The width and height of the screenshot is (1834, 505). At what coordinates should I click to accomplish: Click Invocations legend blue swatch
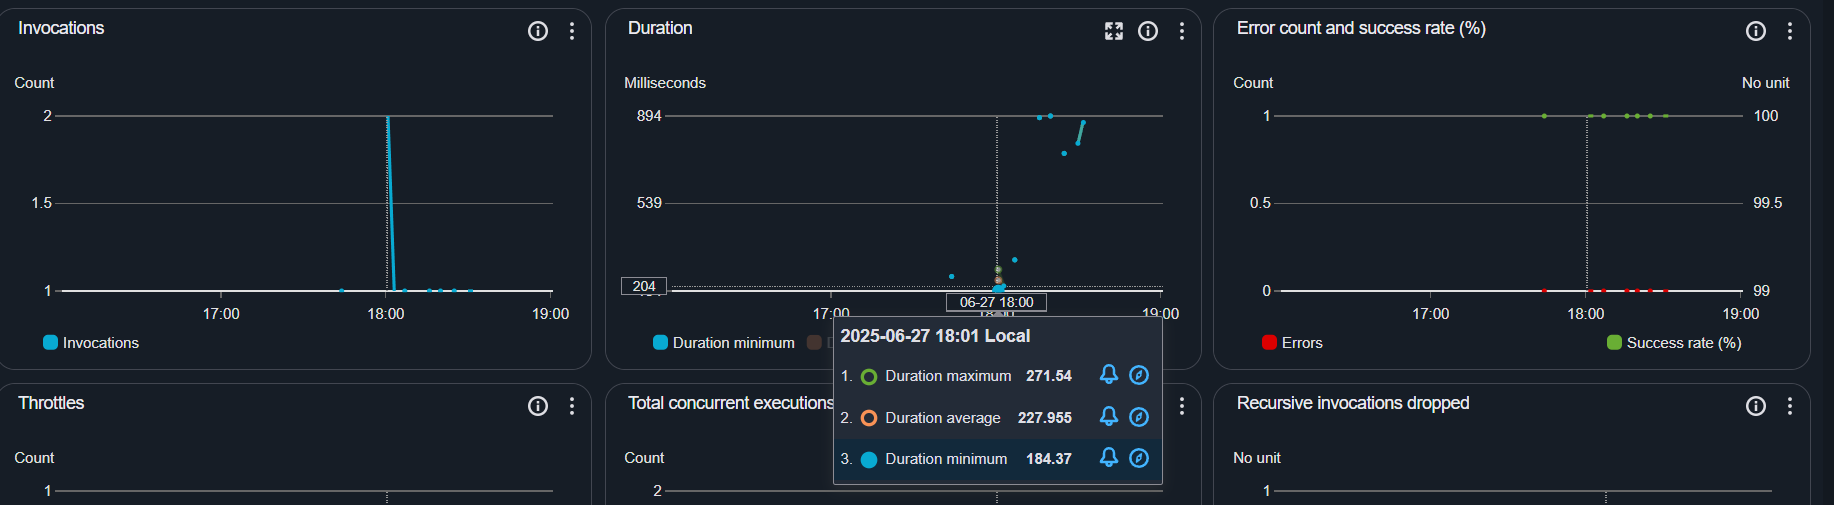(50, 343)
